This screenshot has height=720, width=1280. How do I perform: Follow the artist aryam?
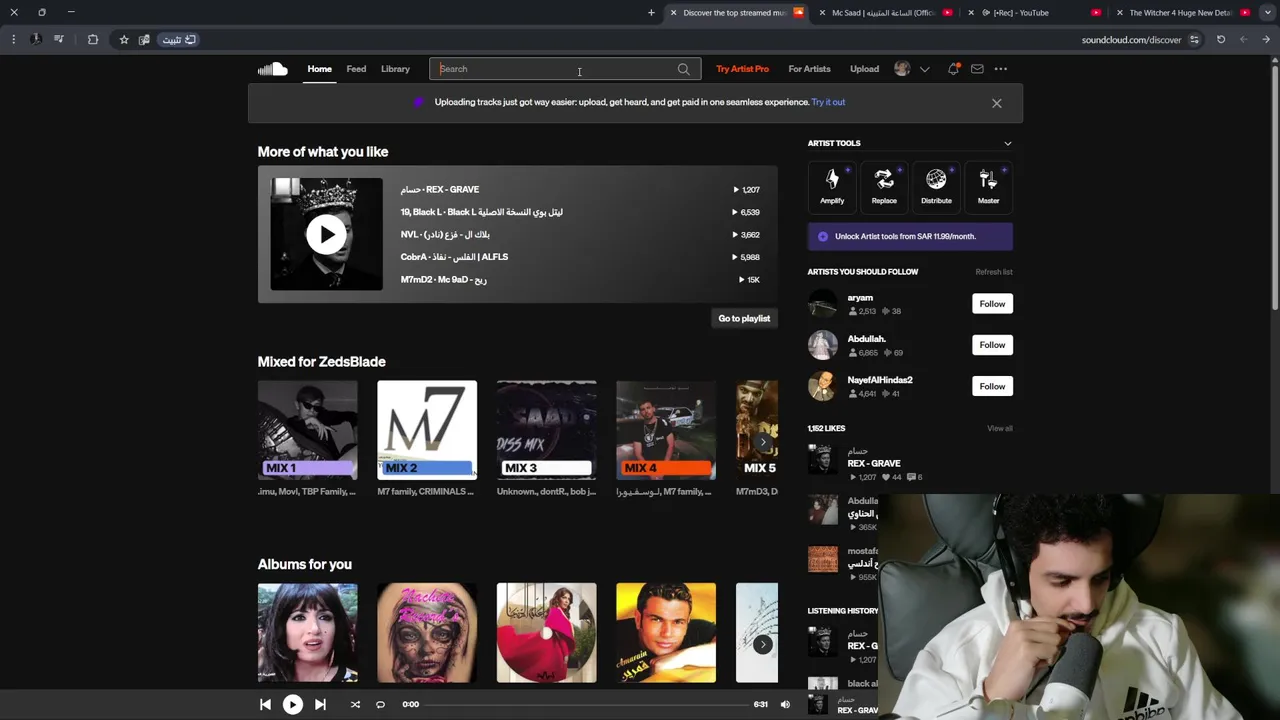click(x=992, y=304)
